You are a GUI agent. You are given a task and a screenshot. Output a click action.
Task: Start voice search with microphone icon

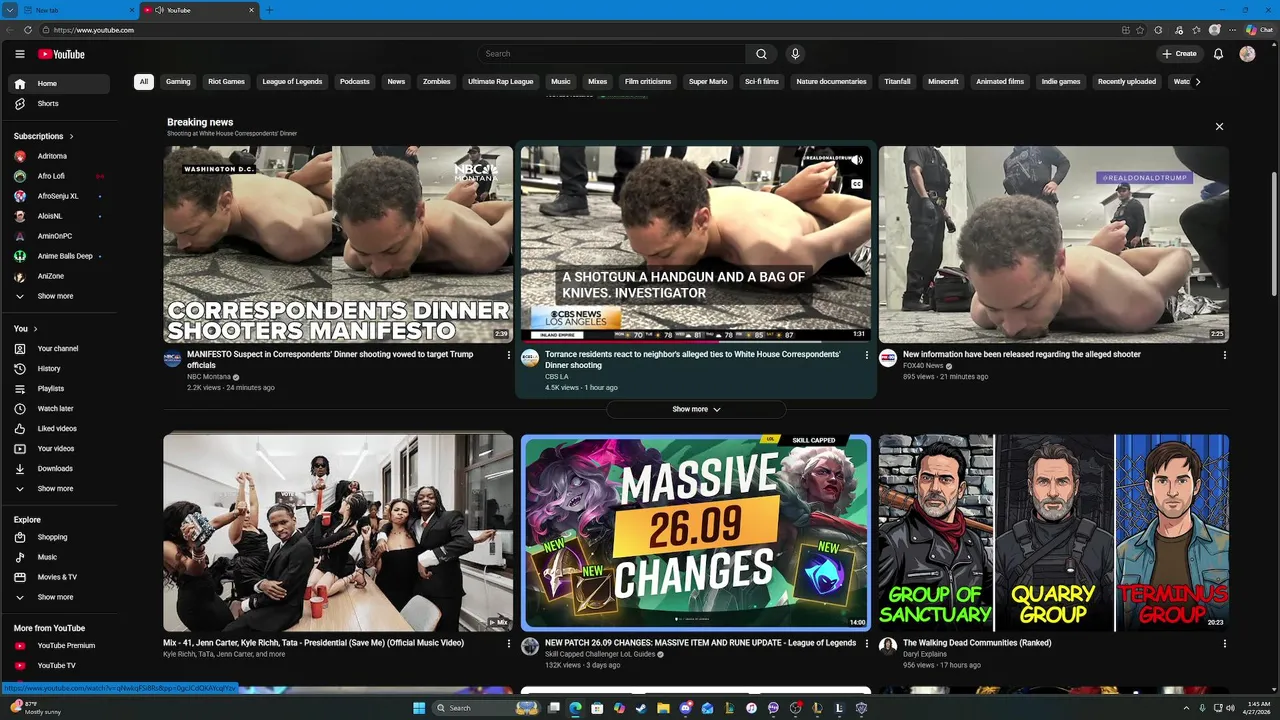795,54
